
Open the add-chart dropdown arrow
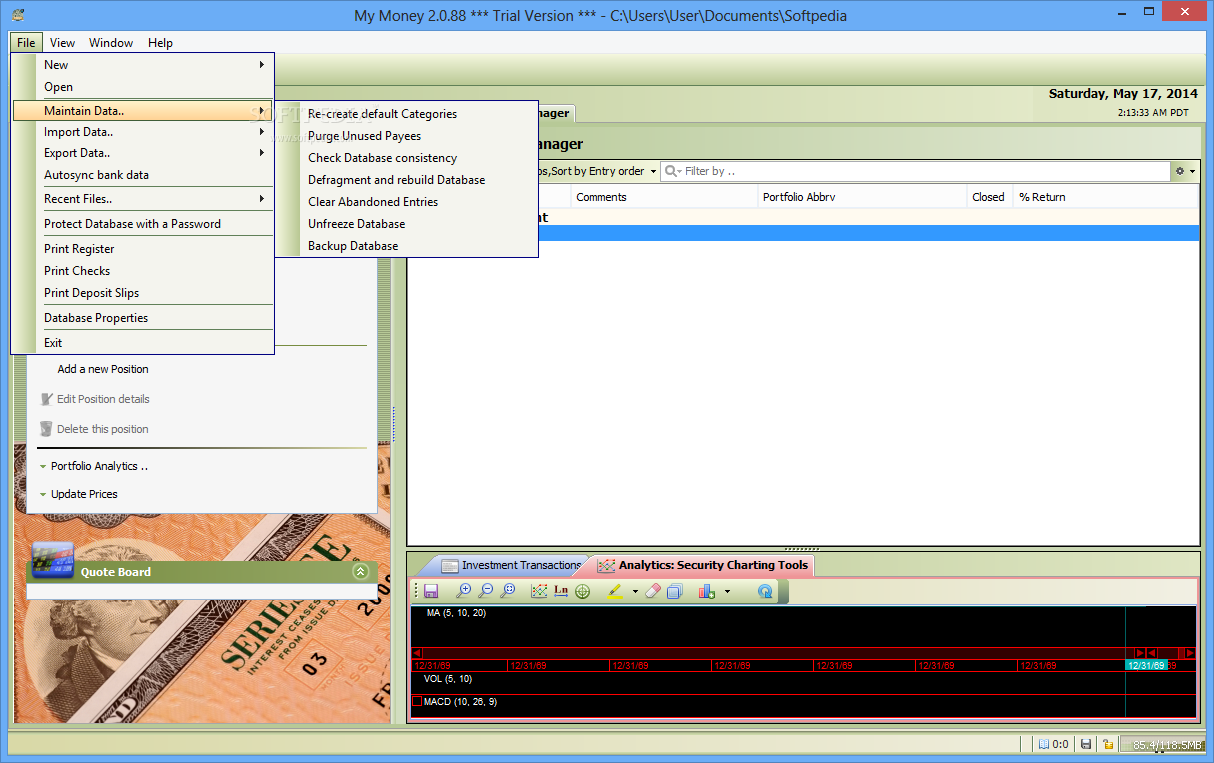click(727, 592)
